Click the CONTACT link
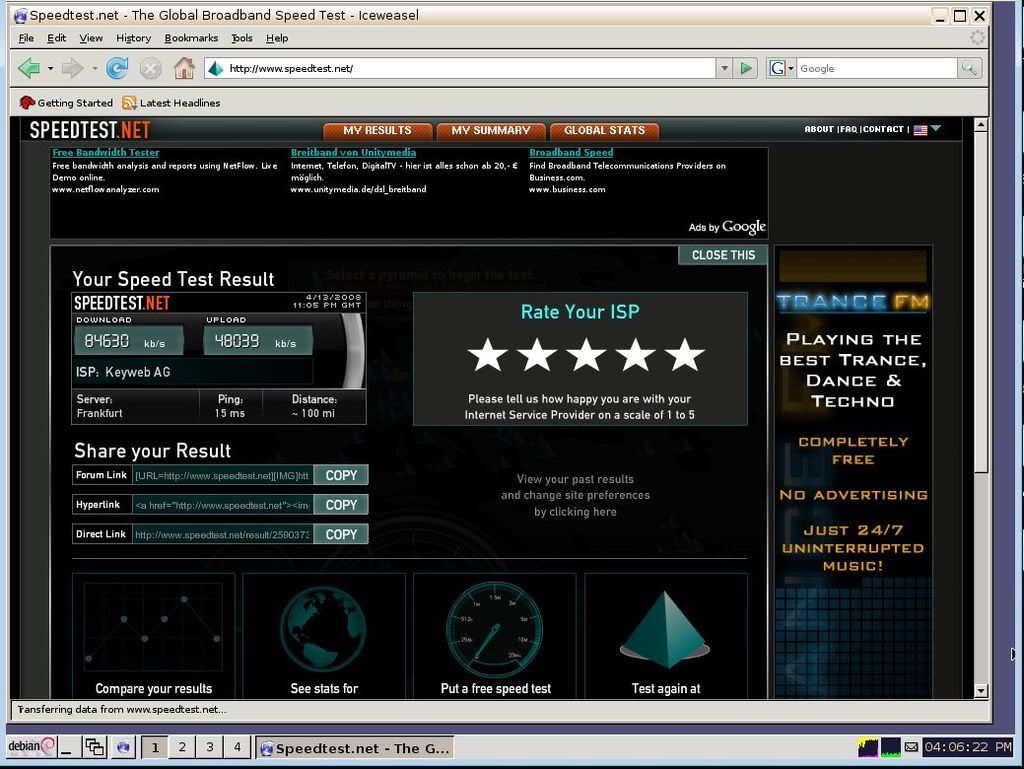This screenshot has width=1024, height=769. click(x=883, y=129)
